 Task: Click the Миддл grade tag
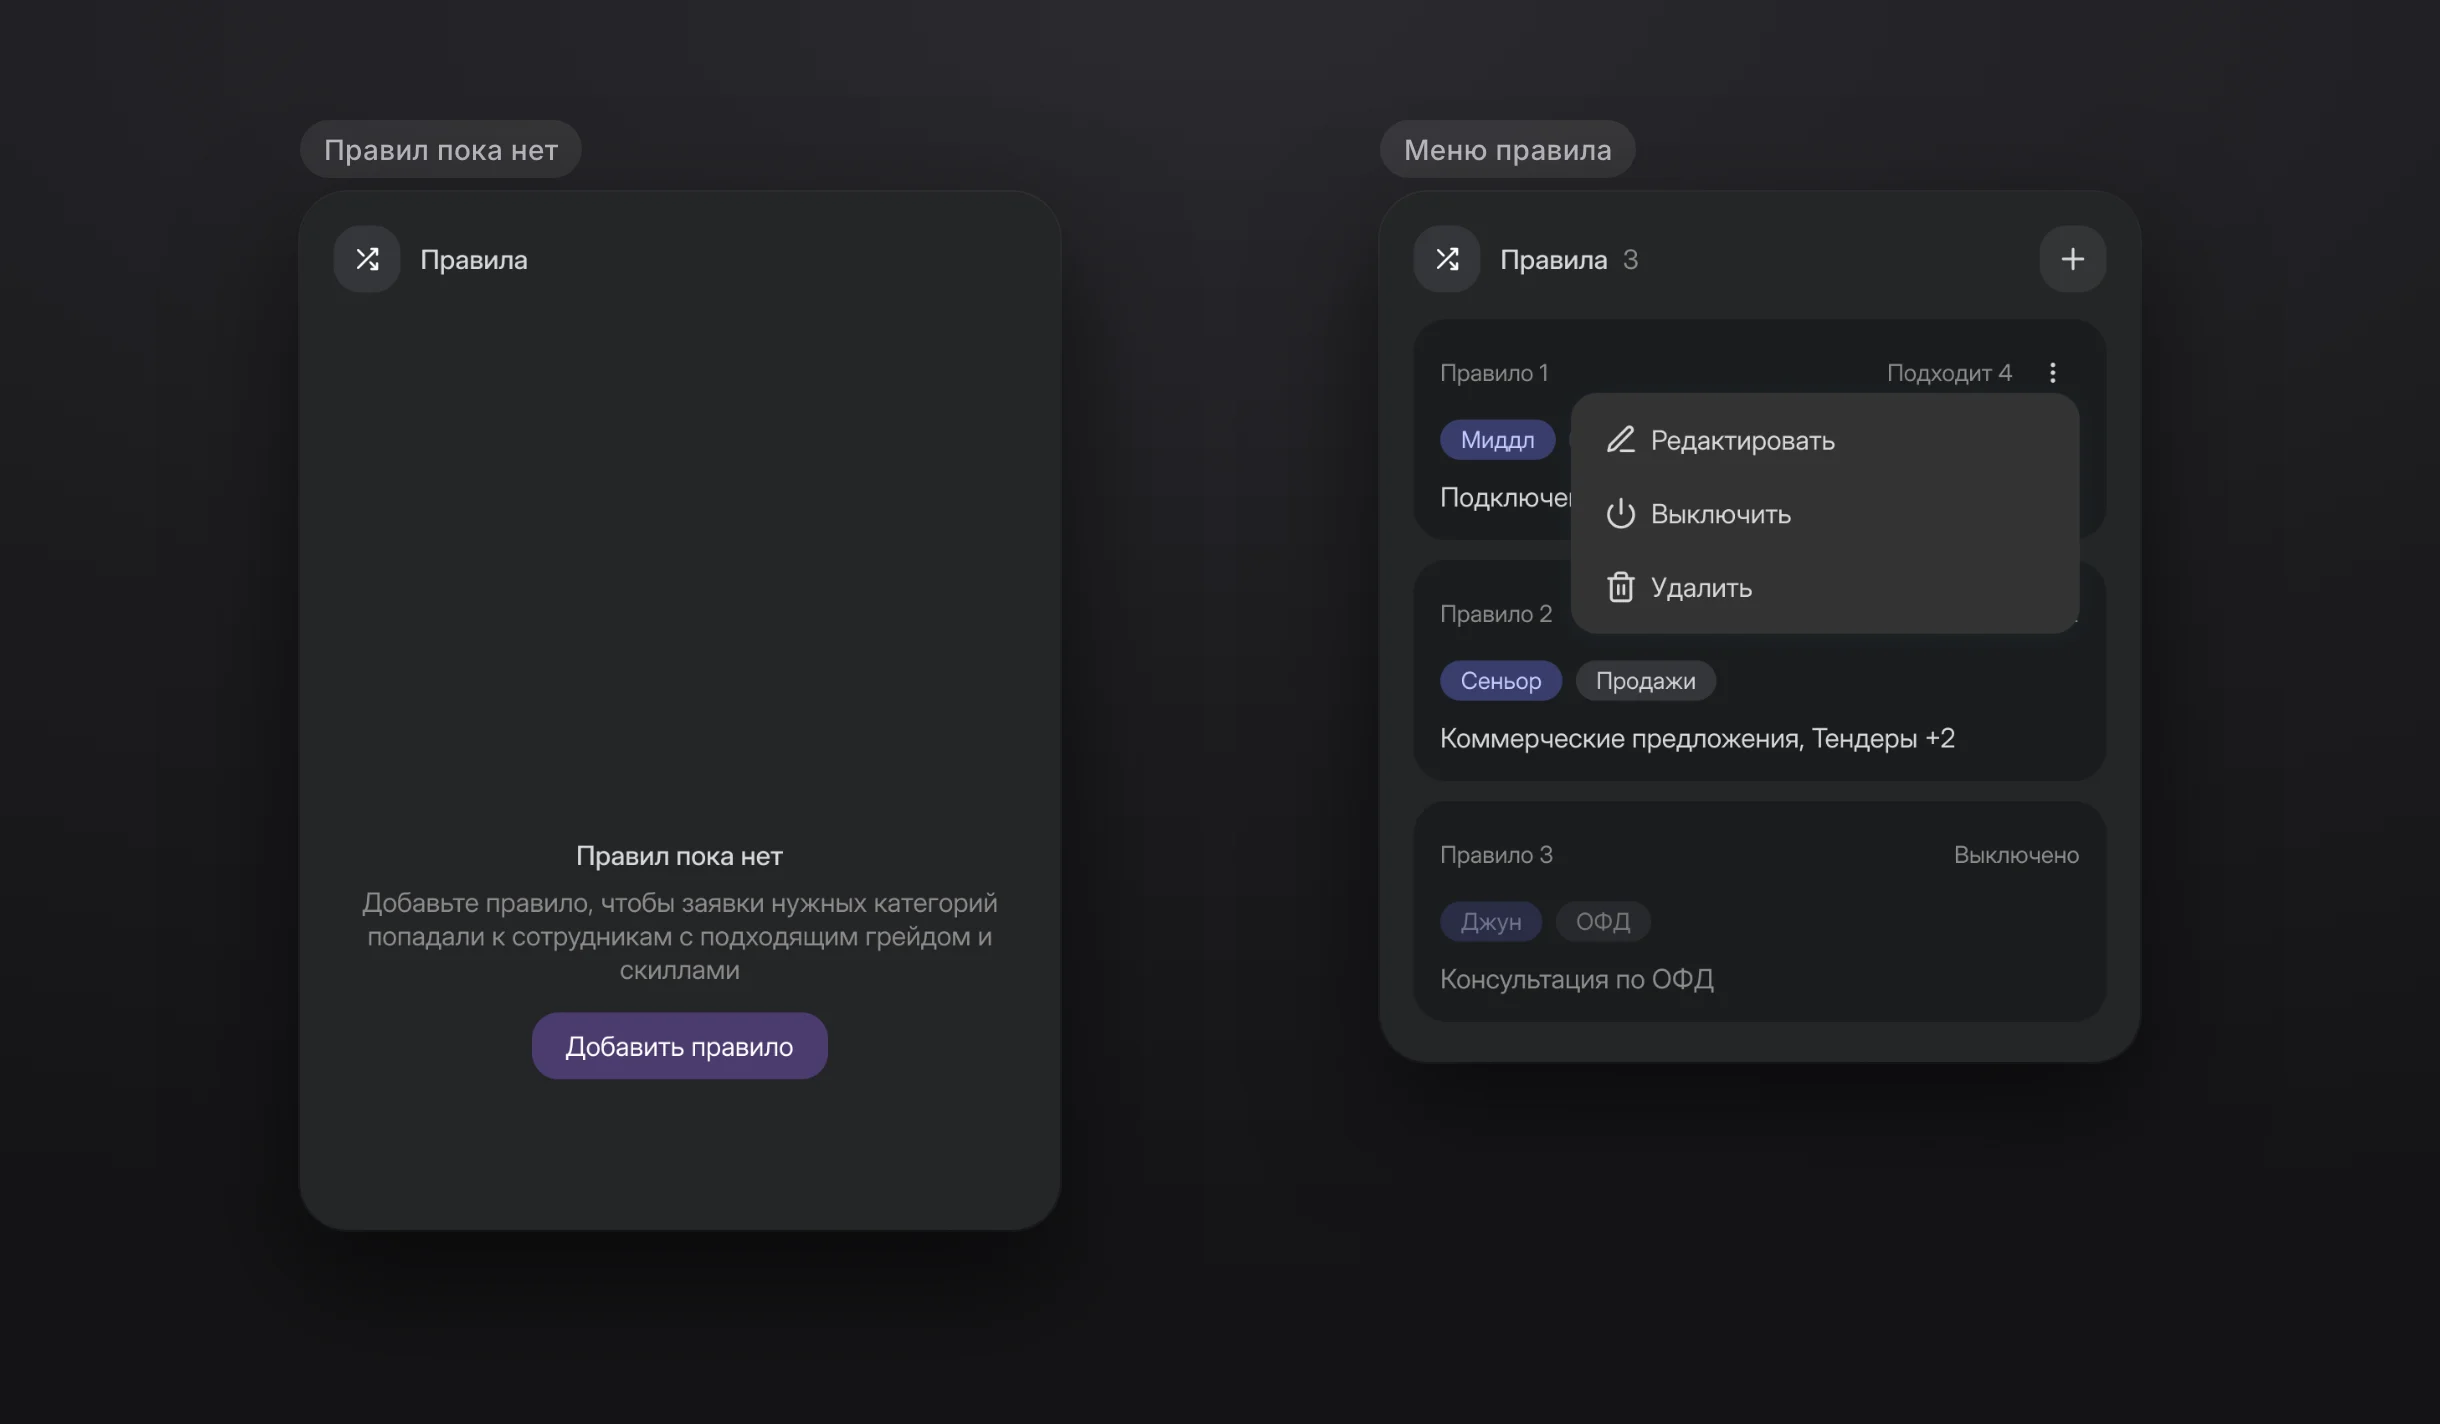click(x=1497, y=440)
